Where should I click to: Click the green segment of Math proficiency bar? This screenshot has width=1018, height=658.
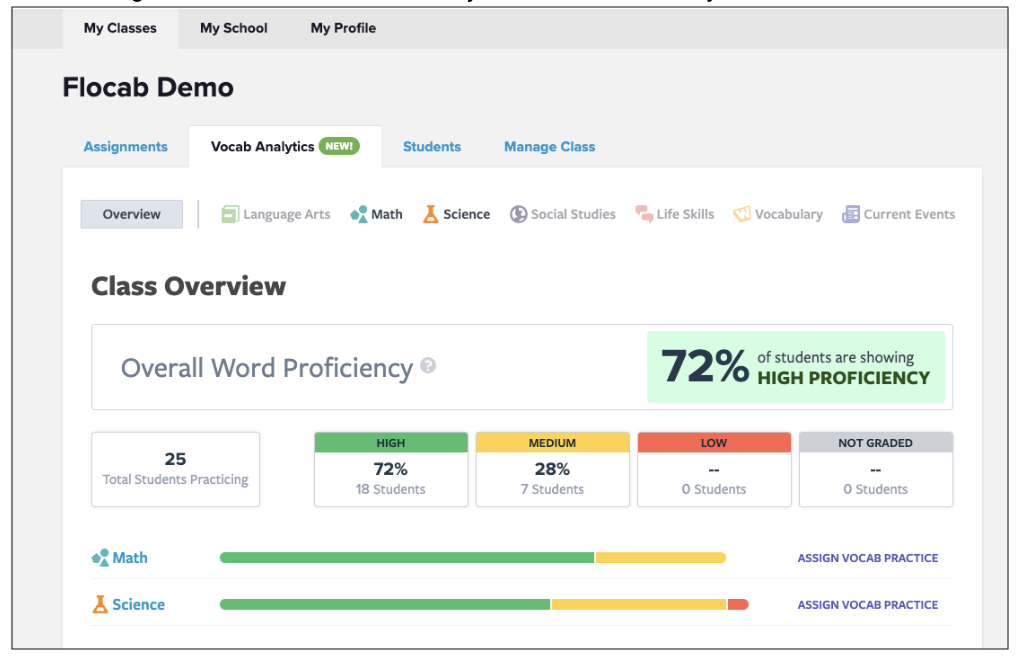pos(407,557)
